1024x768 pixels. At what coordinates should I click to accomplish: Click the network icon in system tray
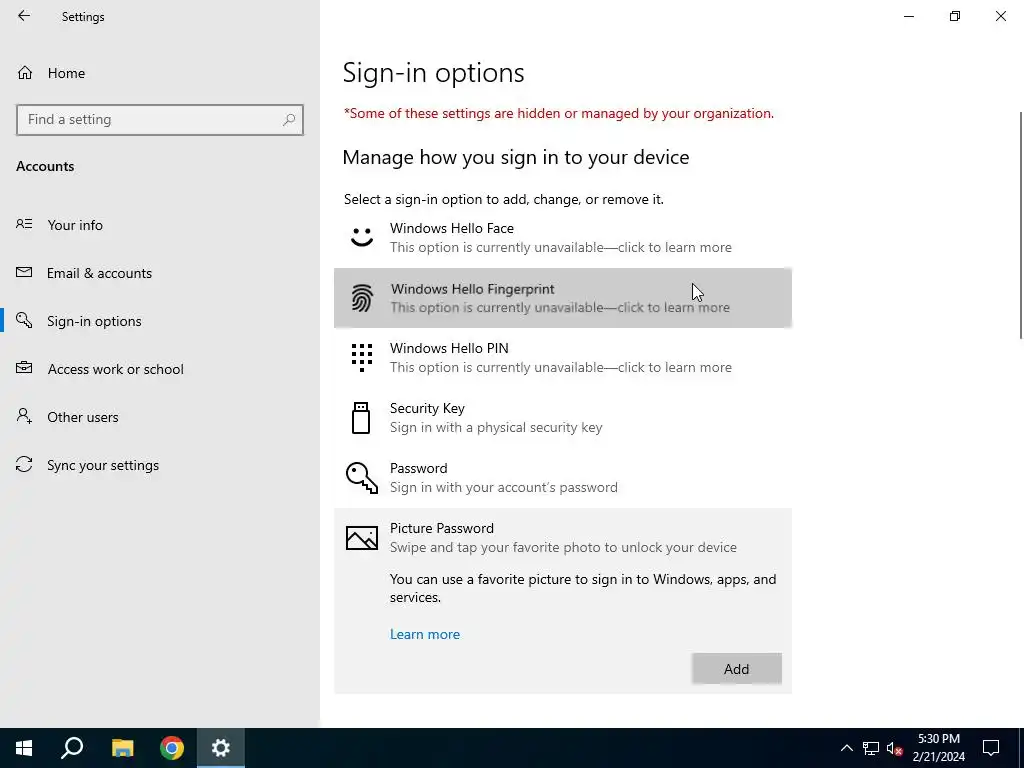[871, 748]
